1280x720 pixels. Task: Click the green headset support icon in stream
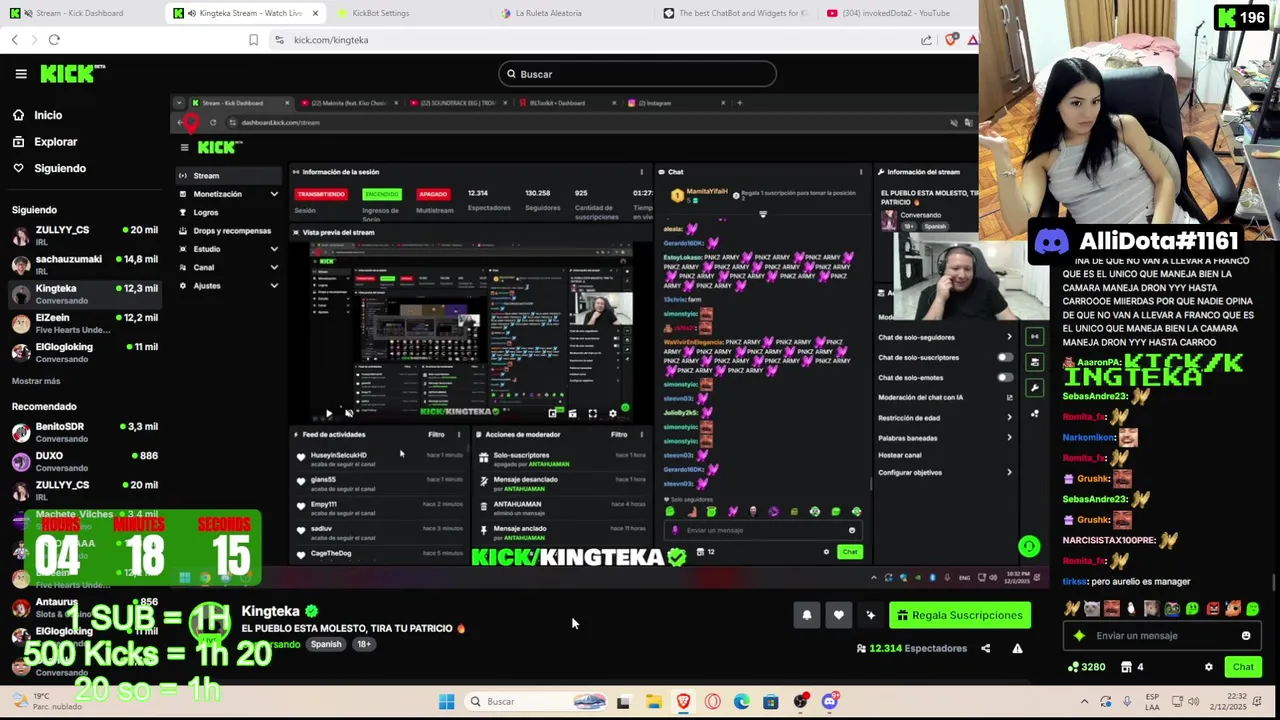1028,546
